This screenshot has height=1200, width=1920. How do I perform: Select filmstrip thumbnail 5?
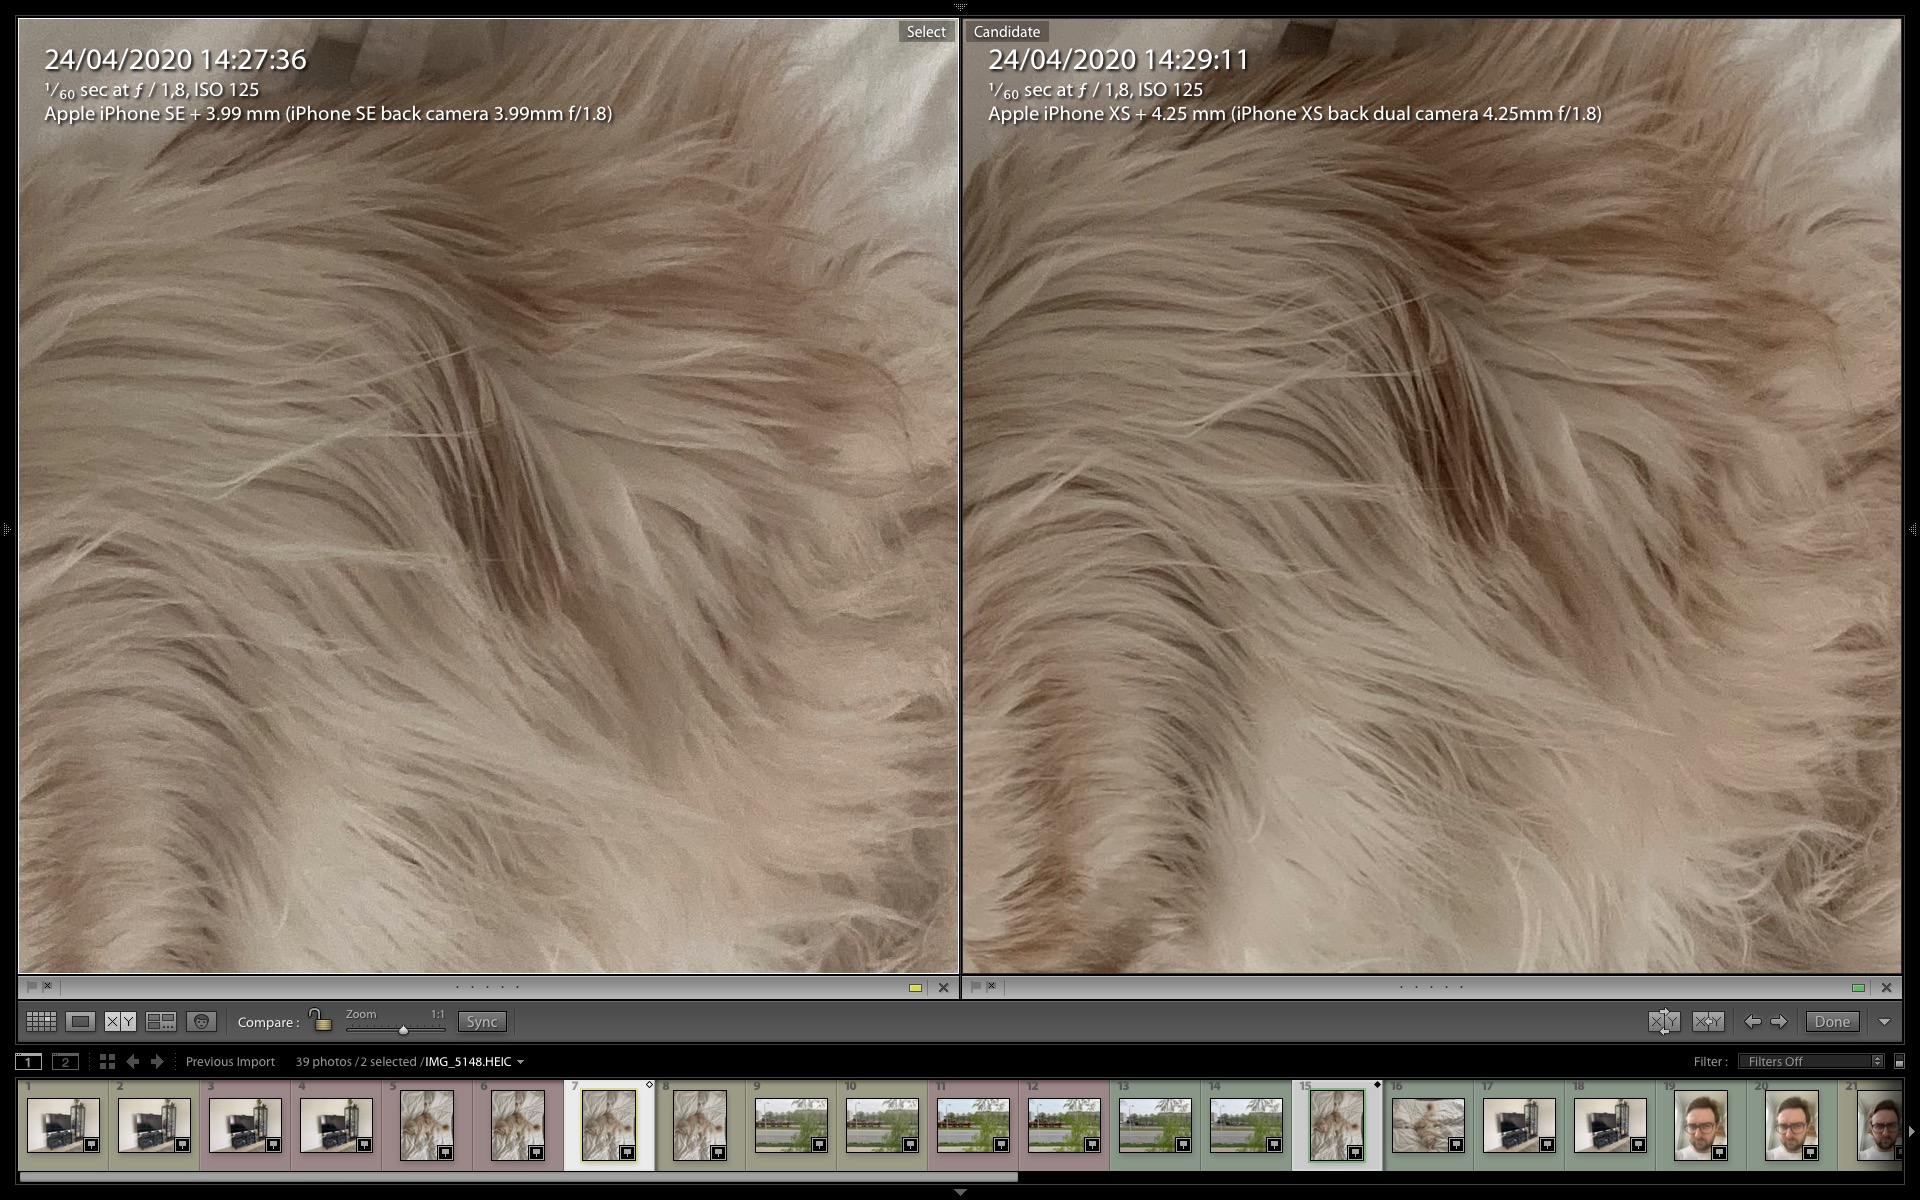click(427, 1125)
